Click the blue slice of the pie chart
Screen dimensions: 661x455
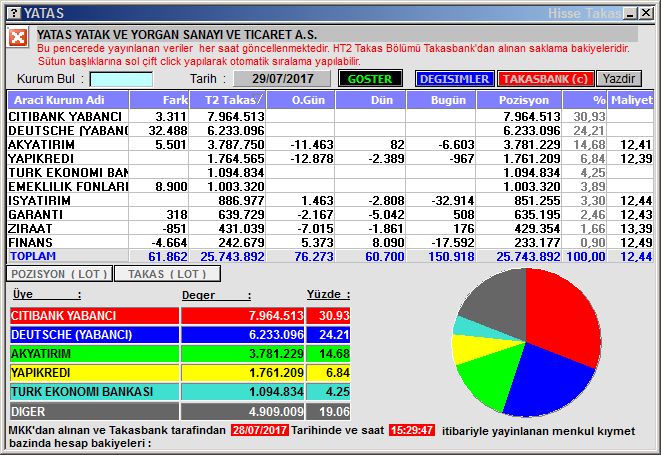point(548,380)
